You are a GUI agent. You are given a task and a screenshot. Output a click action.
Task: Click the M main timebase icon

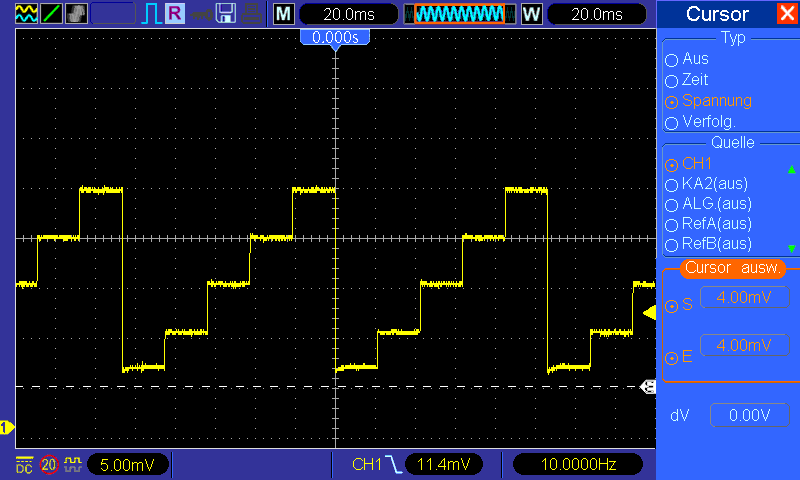(x=284, y=14)
